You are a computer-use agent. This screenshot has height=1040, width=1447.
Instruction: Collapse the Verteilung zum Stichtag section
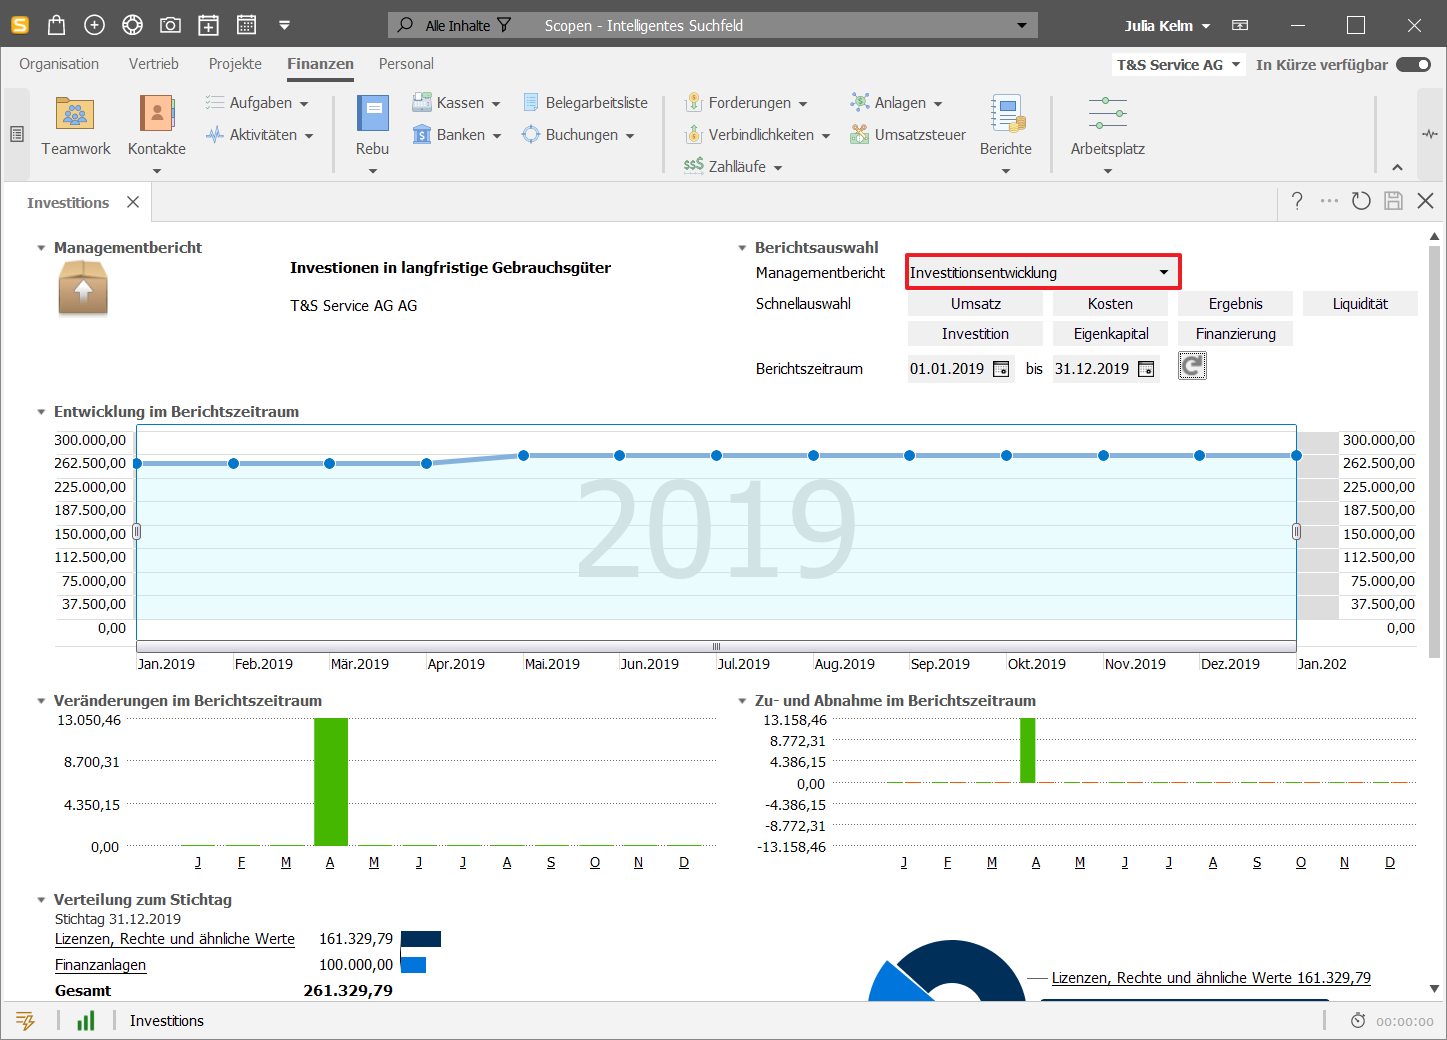tap(41, 900)
